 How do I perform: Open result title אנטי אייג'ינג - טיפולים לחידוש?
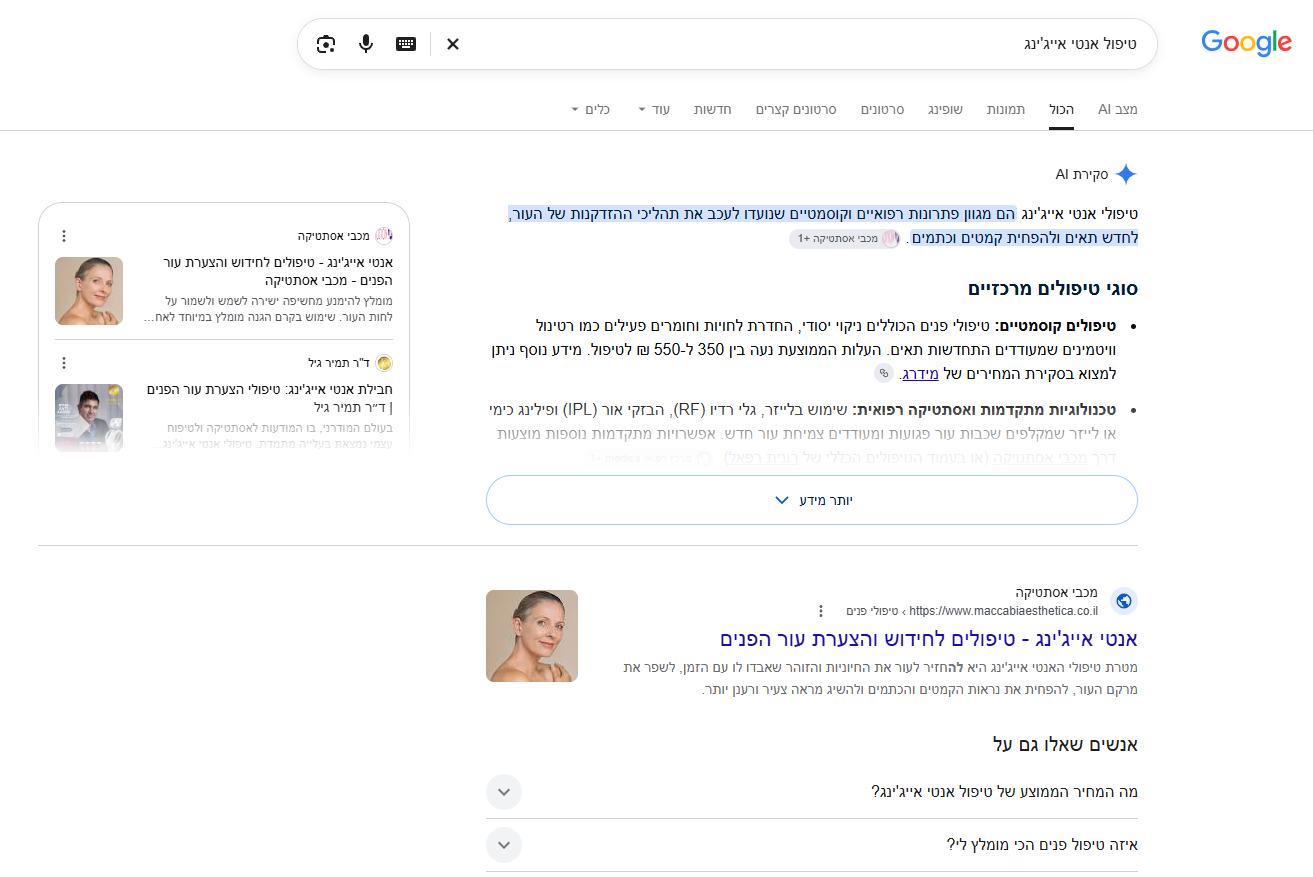click(x=928, y=639)
